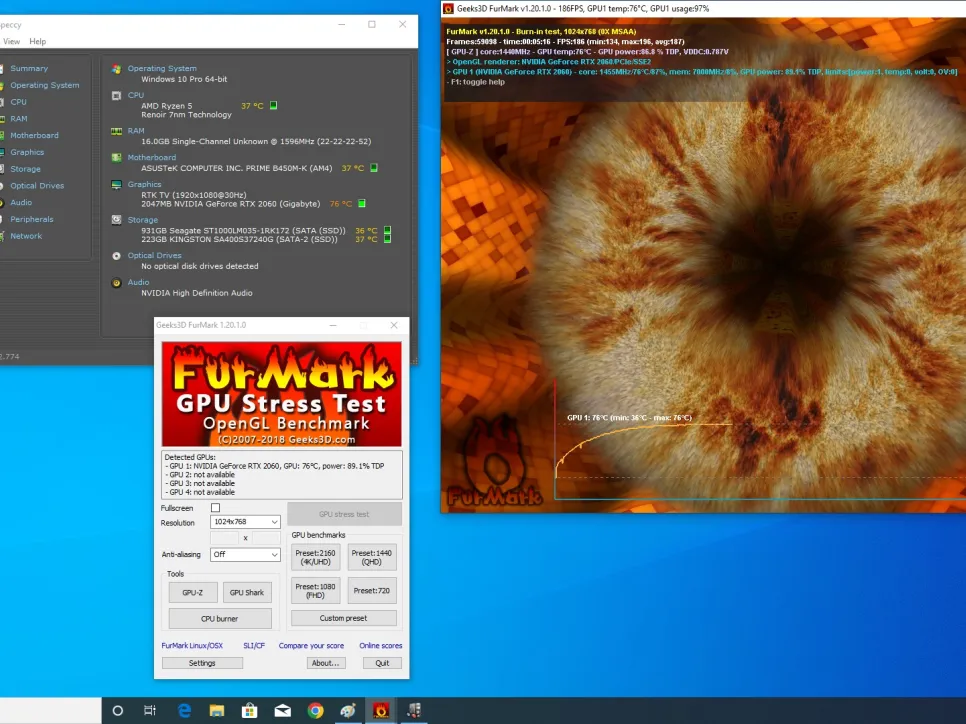Click the green indicator beside Kingston 37 °C
Viewport: 966px width, 724px height.
(388, 239)
